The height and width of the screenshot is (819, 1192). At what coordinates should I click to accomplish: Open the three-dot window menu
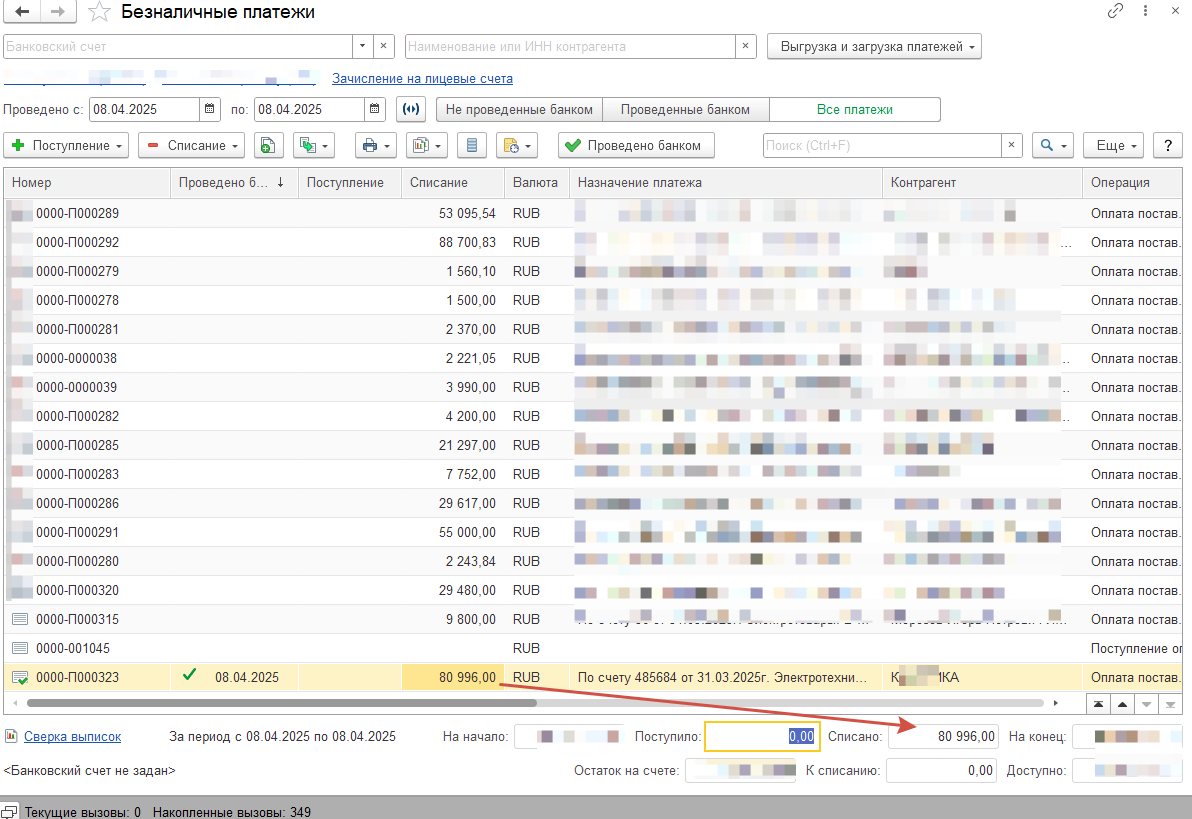point(1145,11)
